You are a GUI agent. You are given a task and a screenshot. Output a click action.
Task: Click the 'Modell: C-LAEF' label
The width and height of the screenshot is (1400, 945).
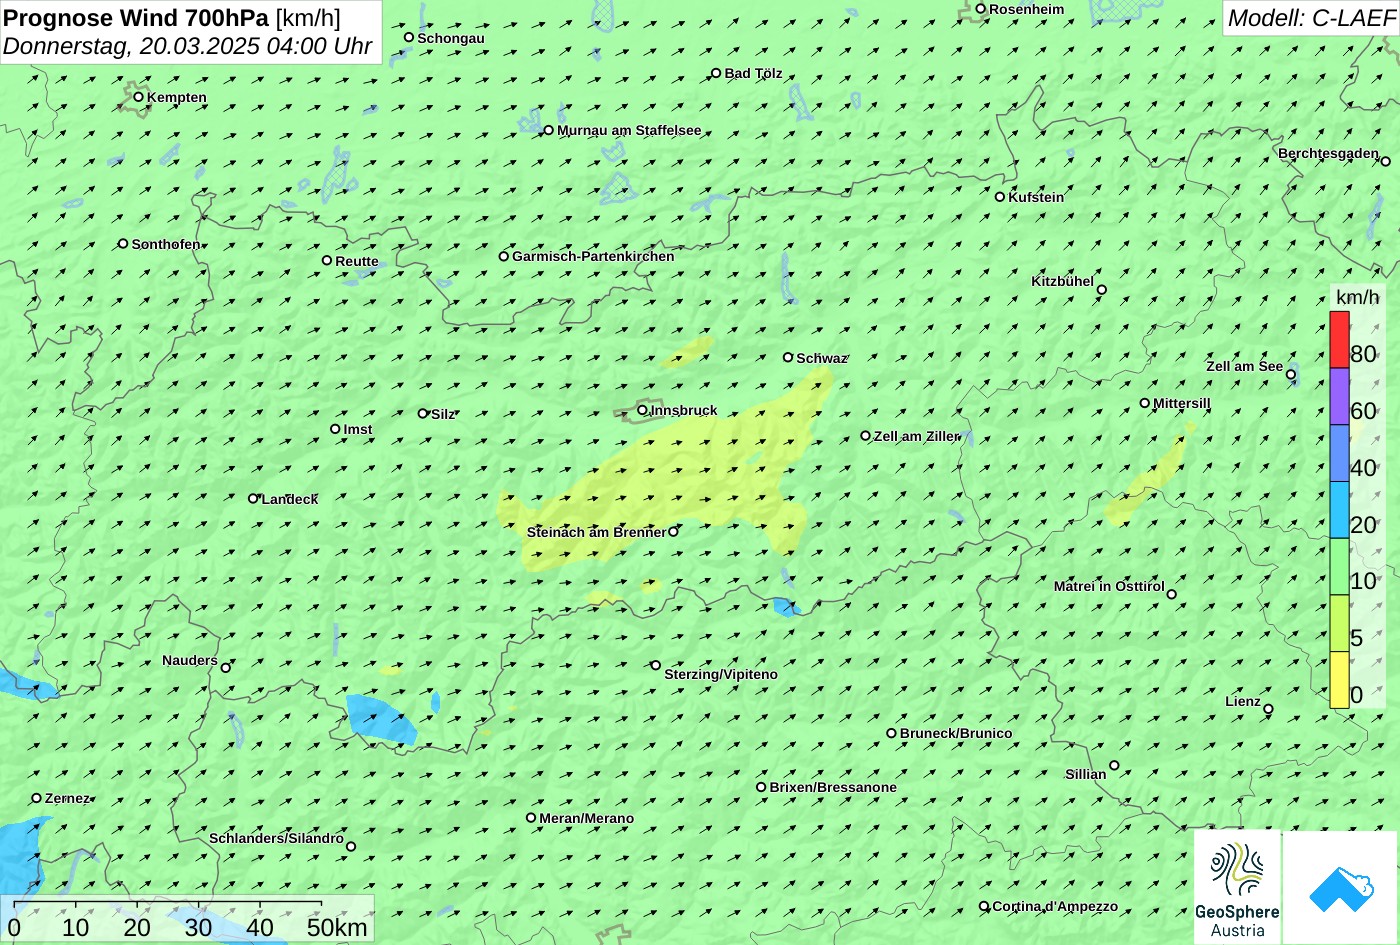(x=1310, y=17)
